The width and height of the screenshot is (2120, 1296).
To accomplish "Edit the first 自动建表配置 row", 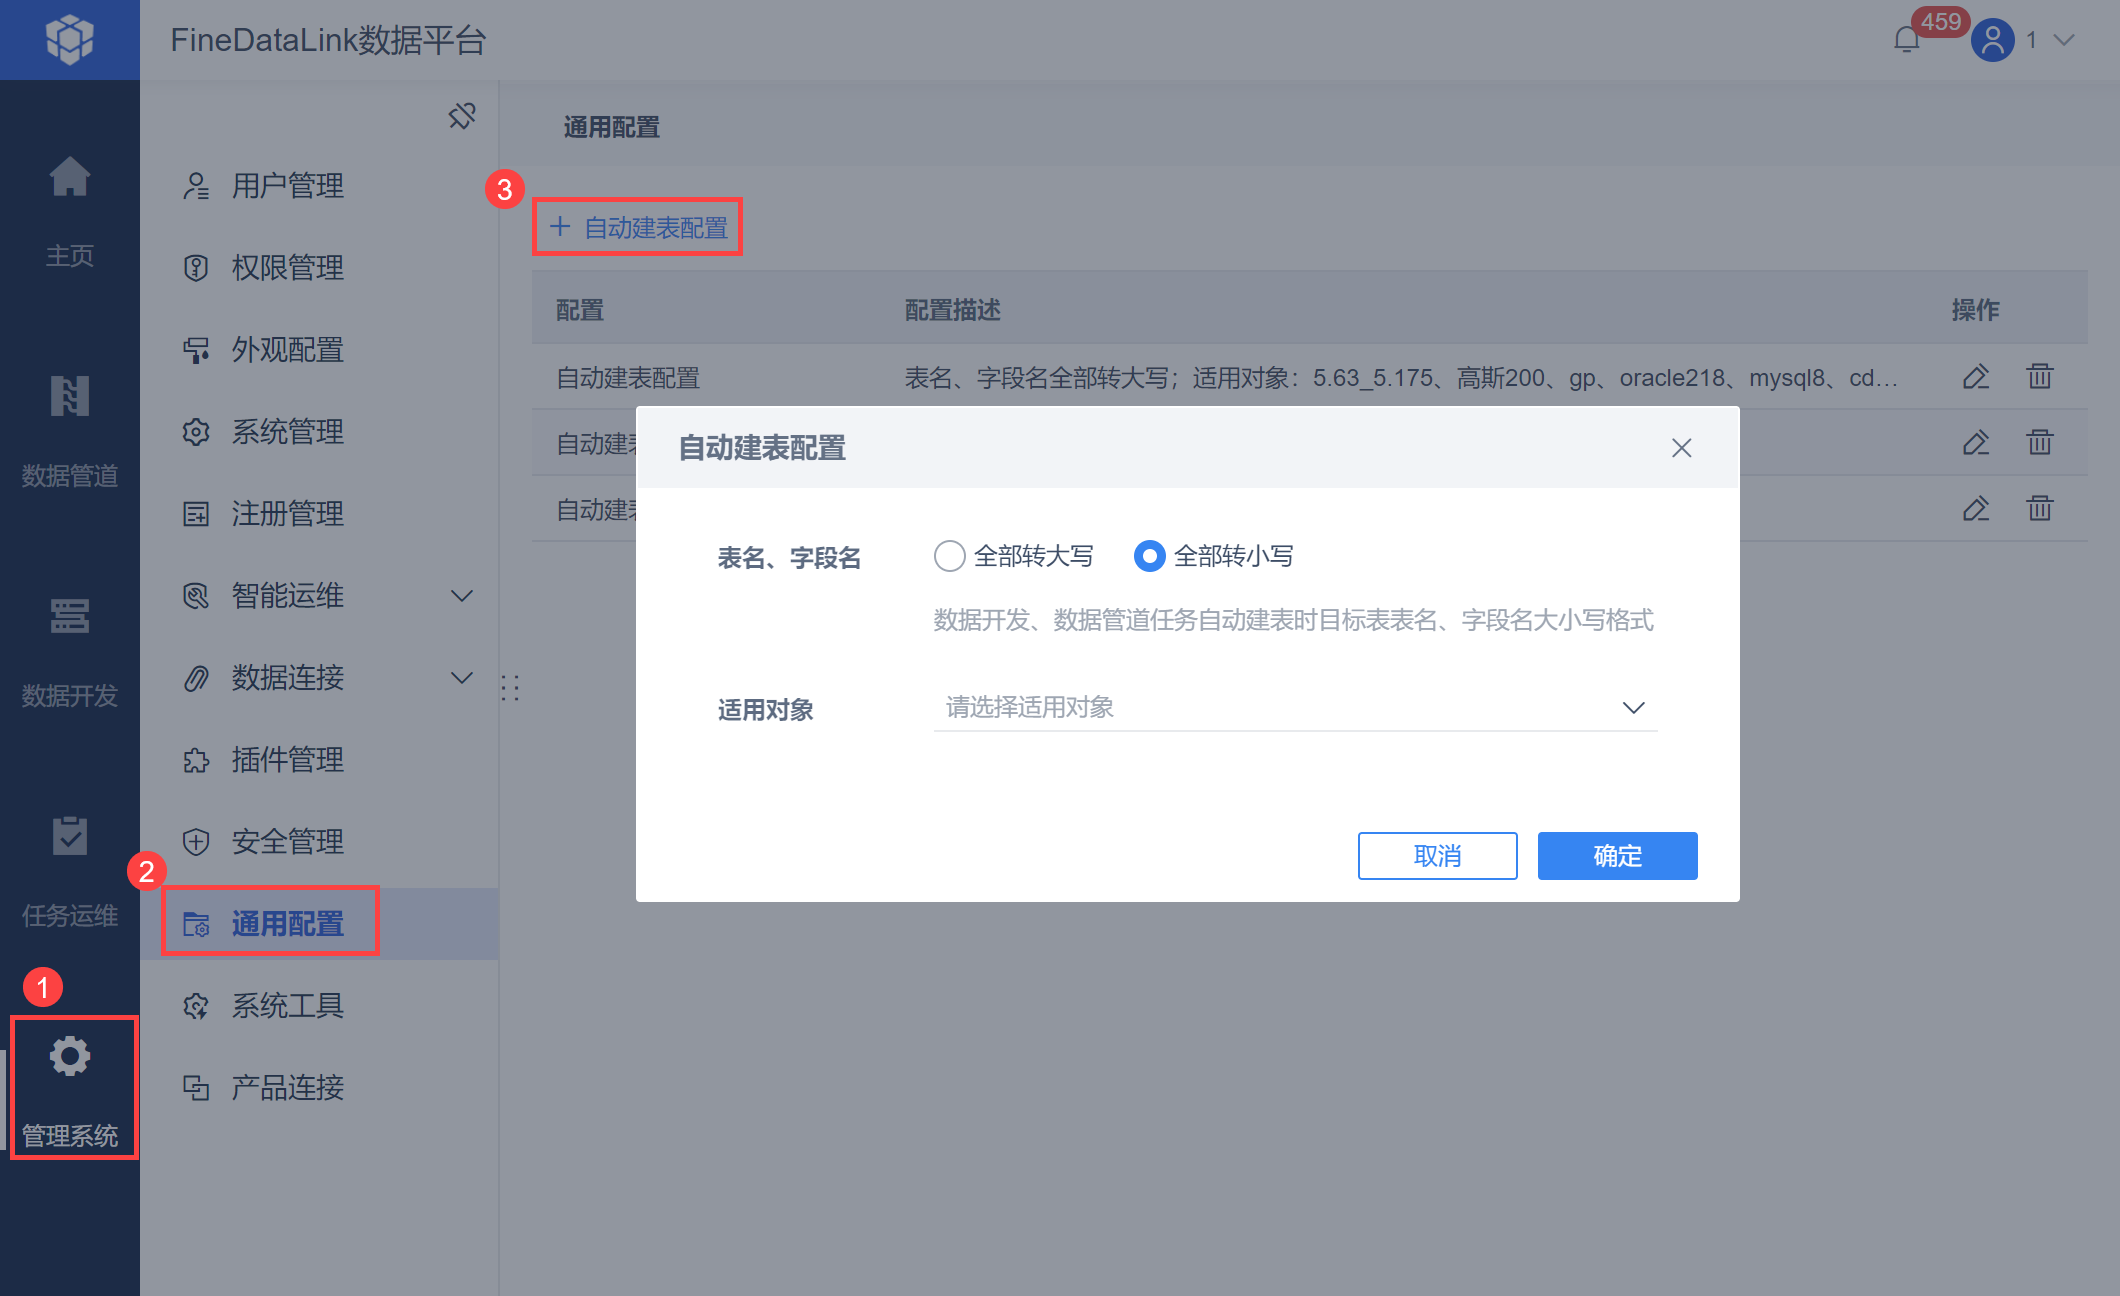I will pos(1975,377).
